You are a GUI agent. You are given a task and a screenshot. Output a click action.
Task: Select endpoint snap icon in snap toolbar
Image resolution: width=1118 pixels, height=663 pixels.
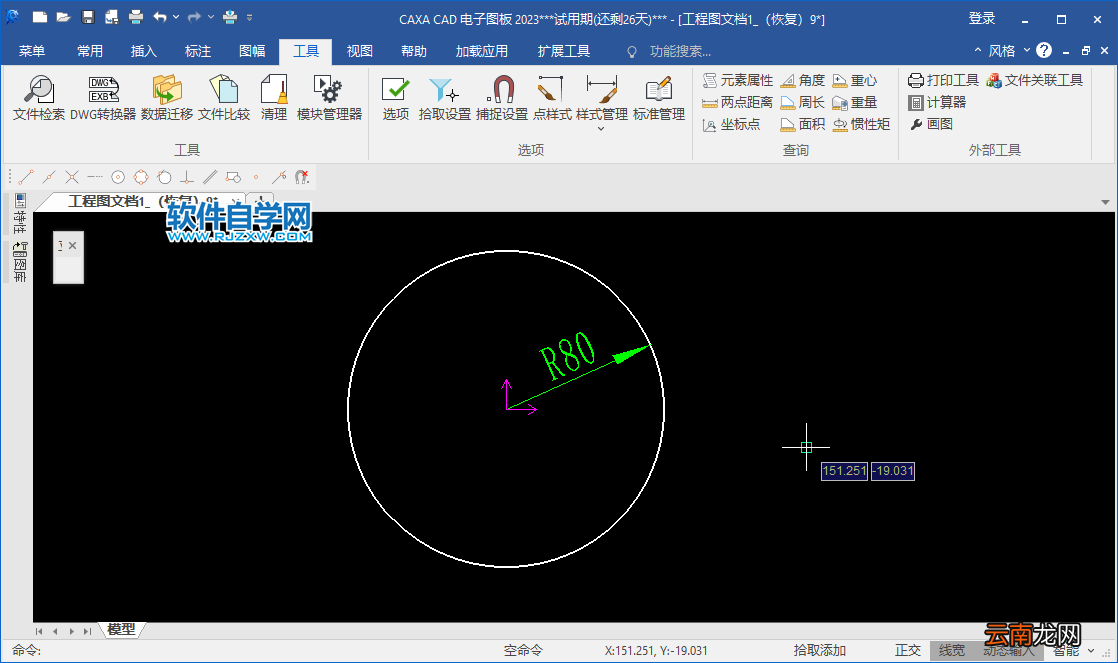coord(26,177)
